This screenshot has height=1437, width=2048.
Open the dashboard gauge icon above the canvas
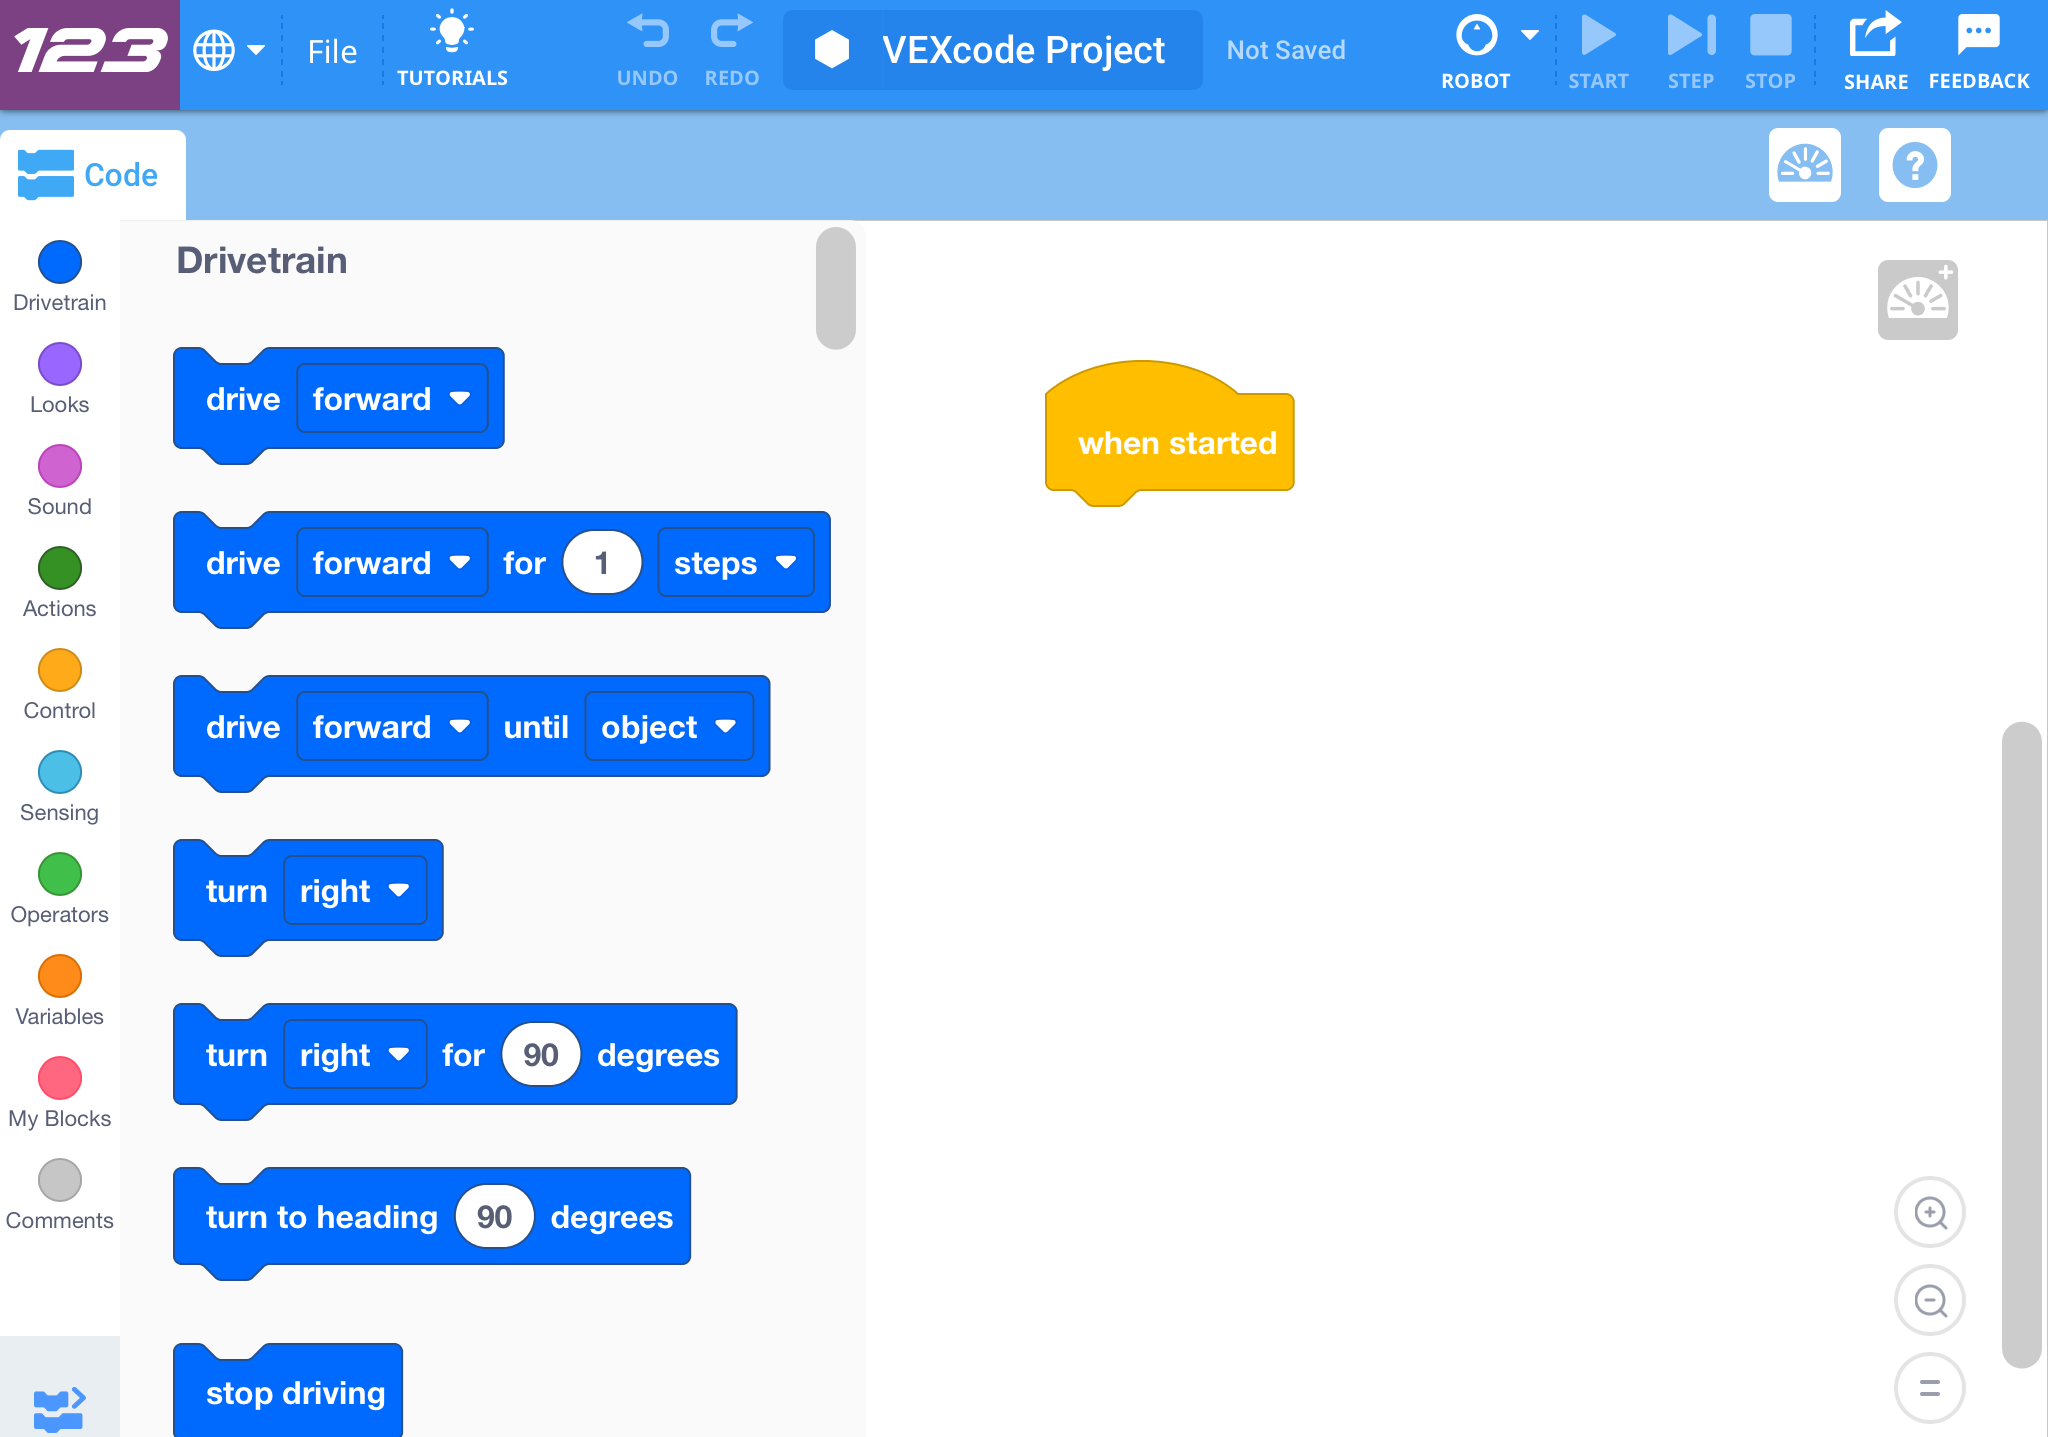pos(1805,165)
